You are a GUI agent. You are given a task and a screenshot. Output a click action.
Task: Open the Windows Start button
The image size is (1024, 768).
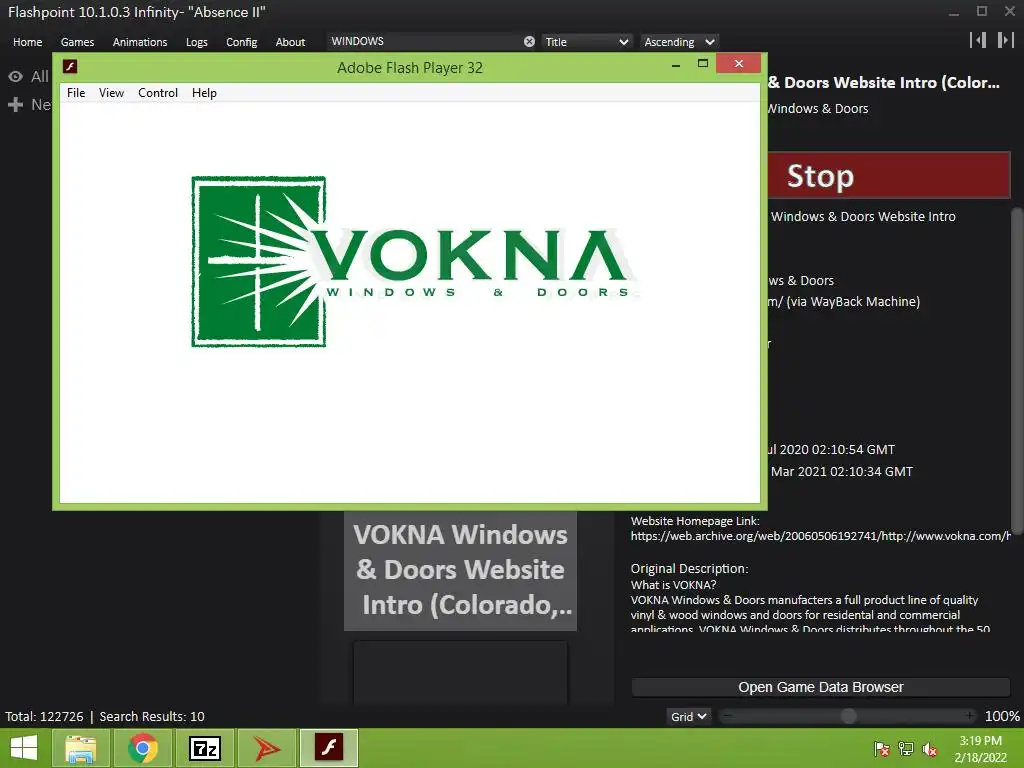(x=24, y=748)
